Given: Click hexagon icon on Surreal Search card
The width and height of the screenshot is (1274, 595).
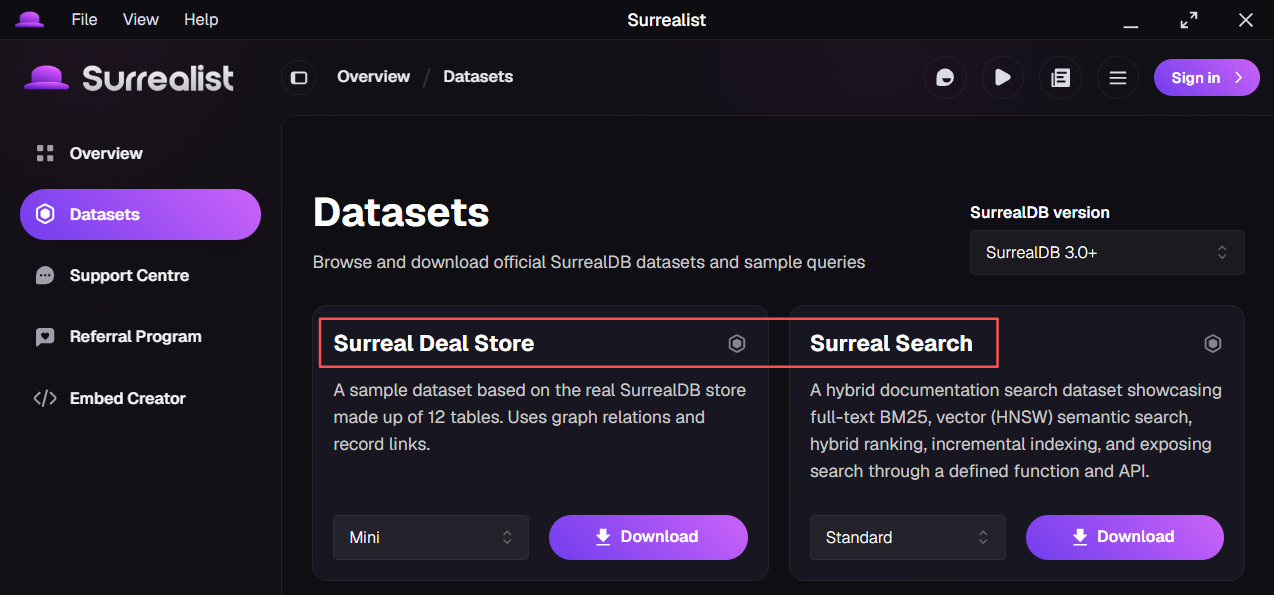Looking at the screenshot, I should click(x=1213, y=344).
